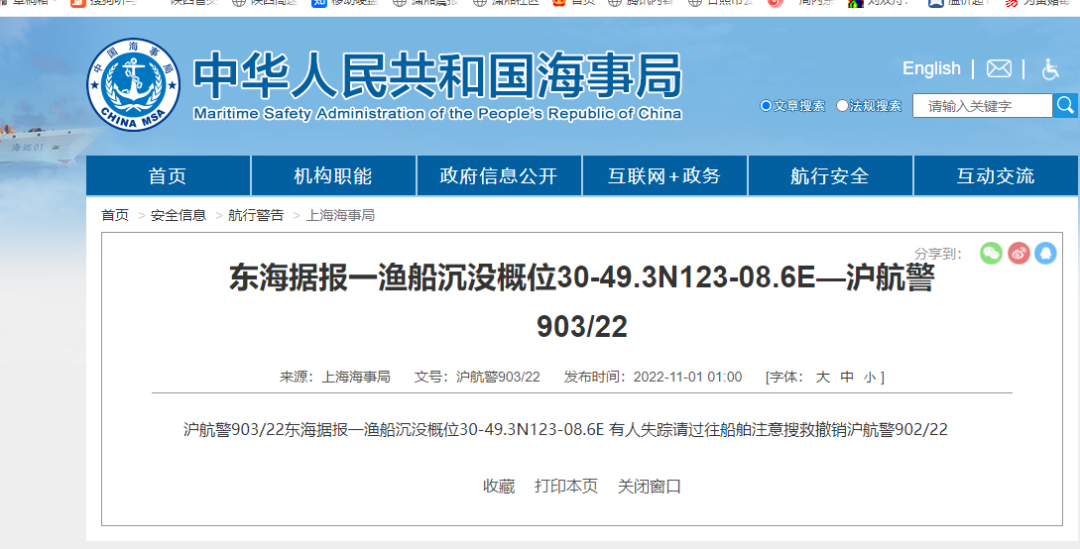1080x549 pixels.
Task: Click the keyword search input field
Action: click(981, 106)
